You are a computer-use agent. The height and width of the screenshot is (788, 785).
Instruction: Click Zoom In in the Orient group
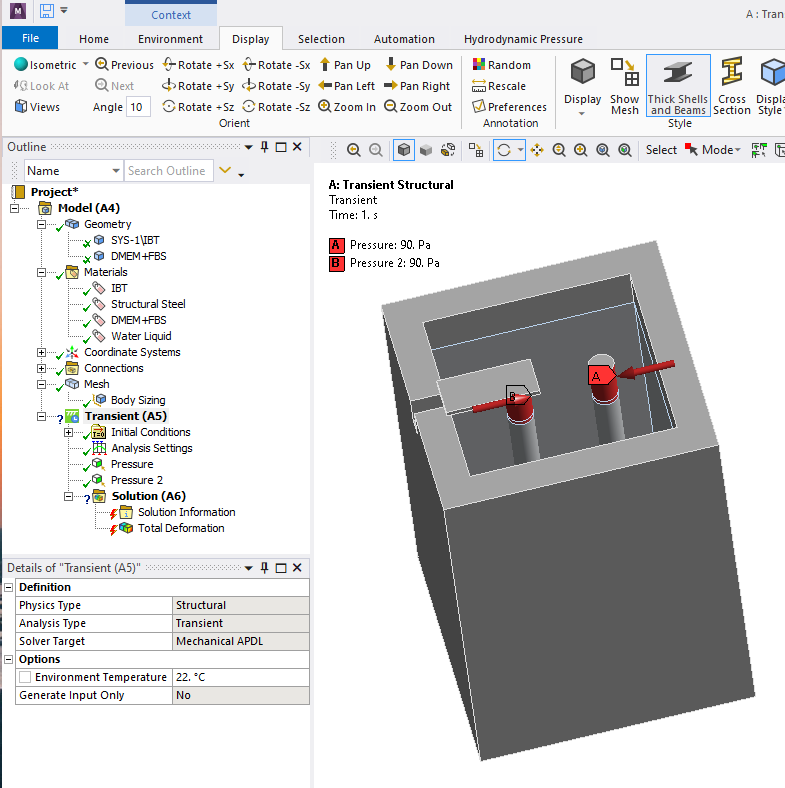coord(347,107)
